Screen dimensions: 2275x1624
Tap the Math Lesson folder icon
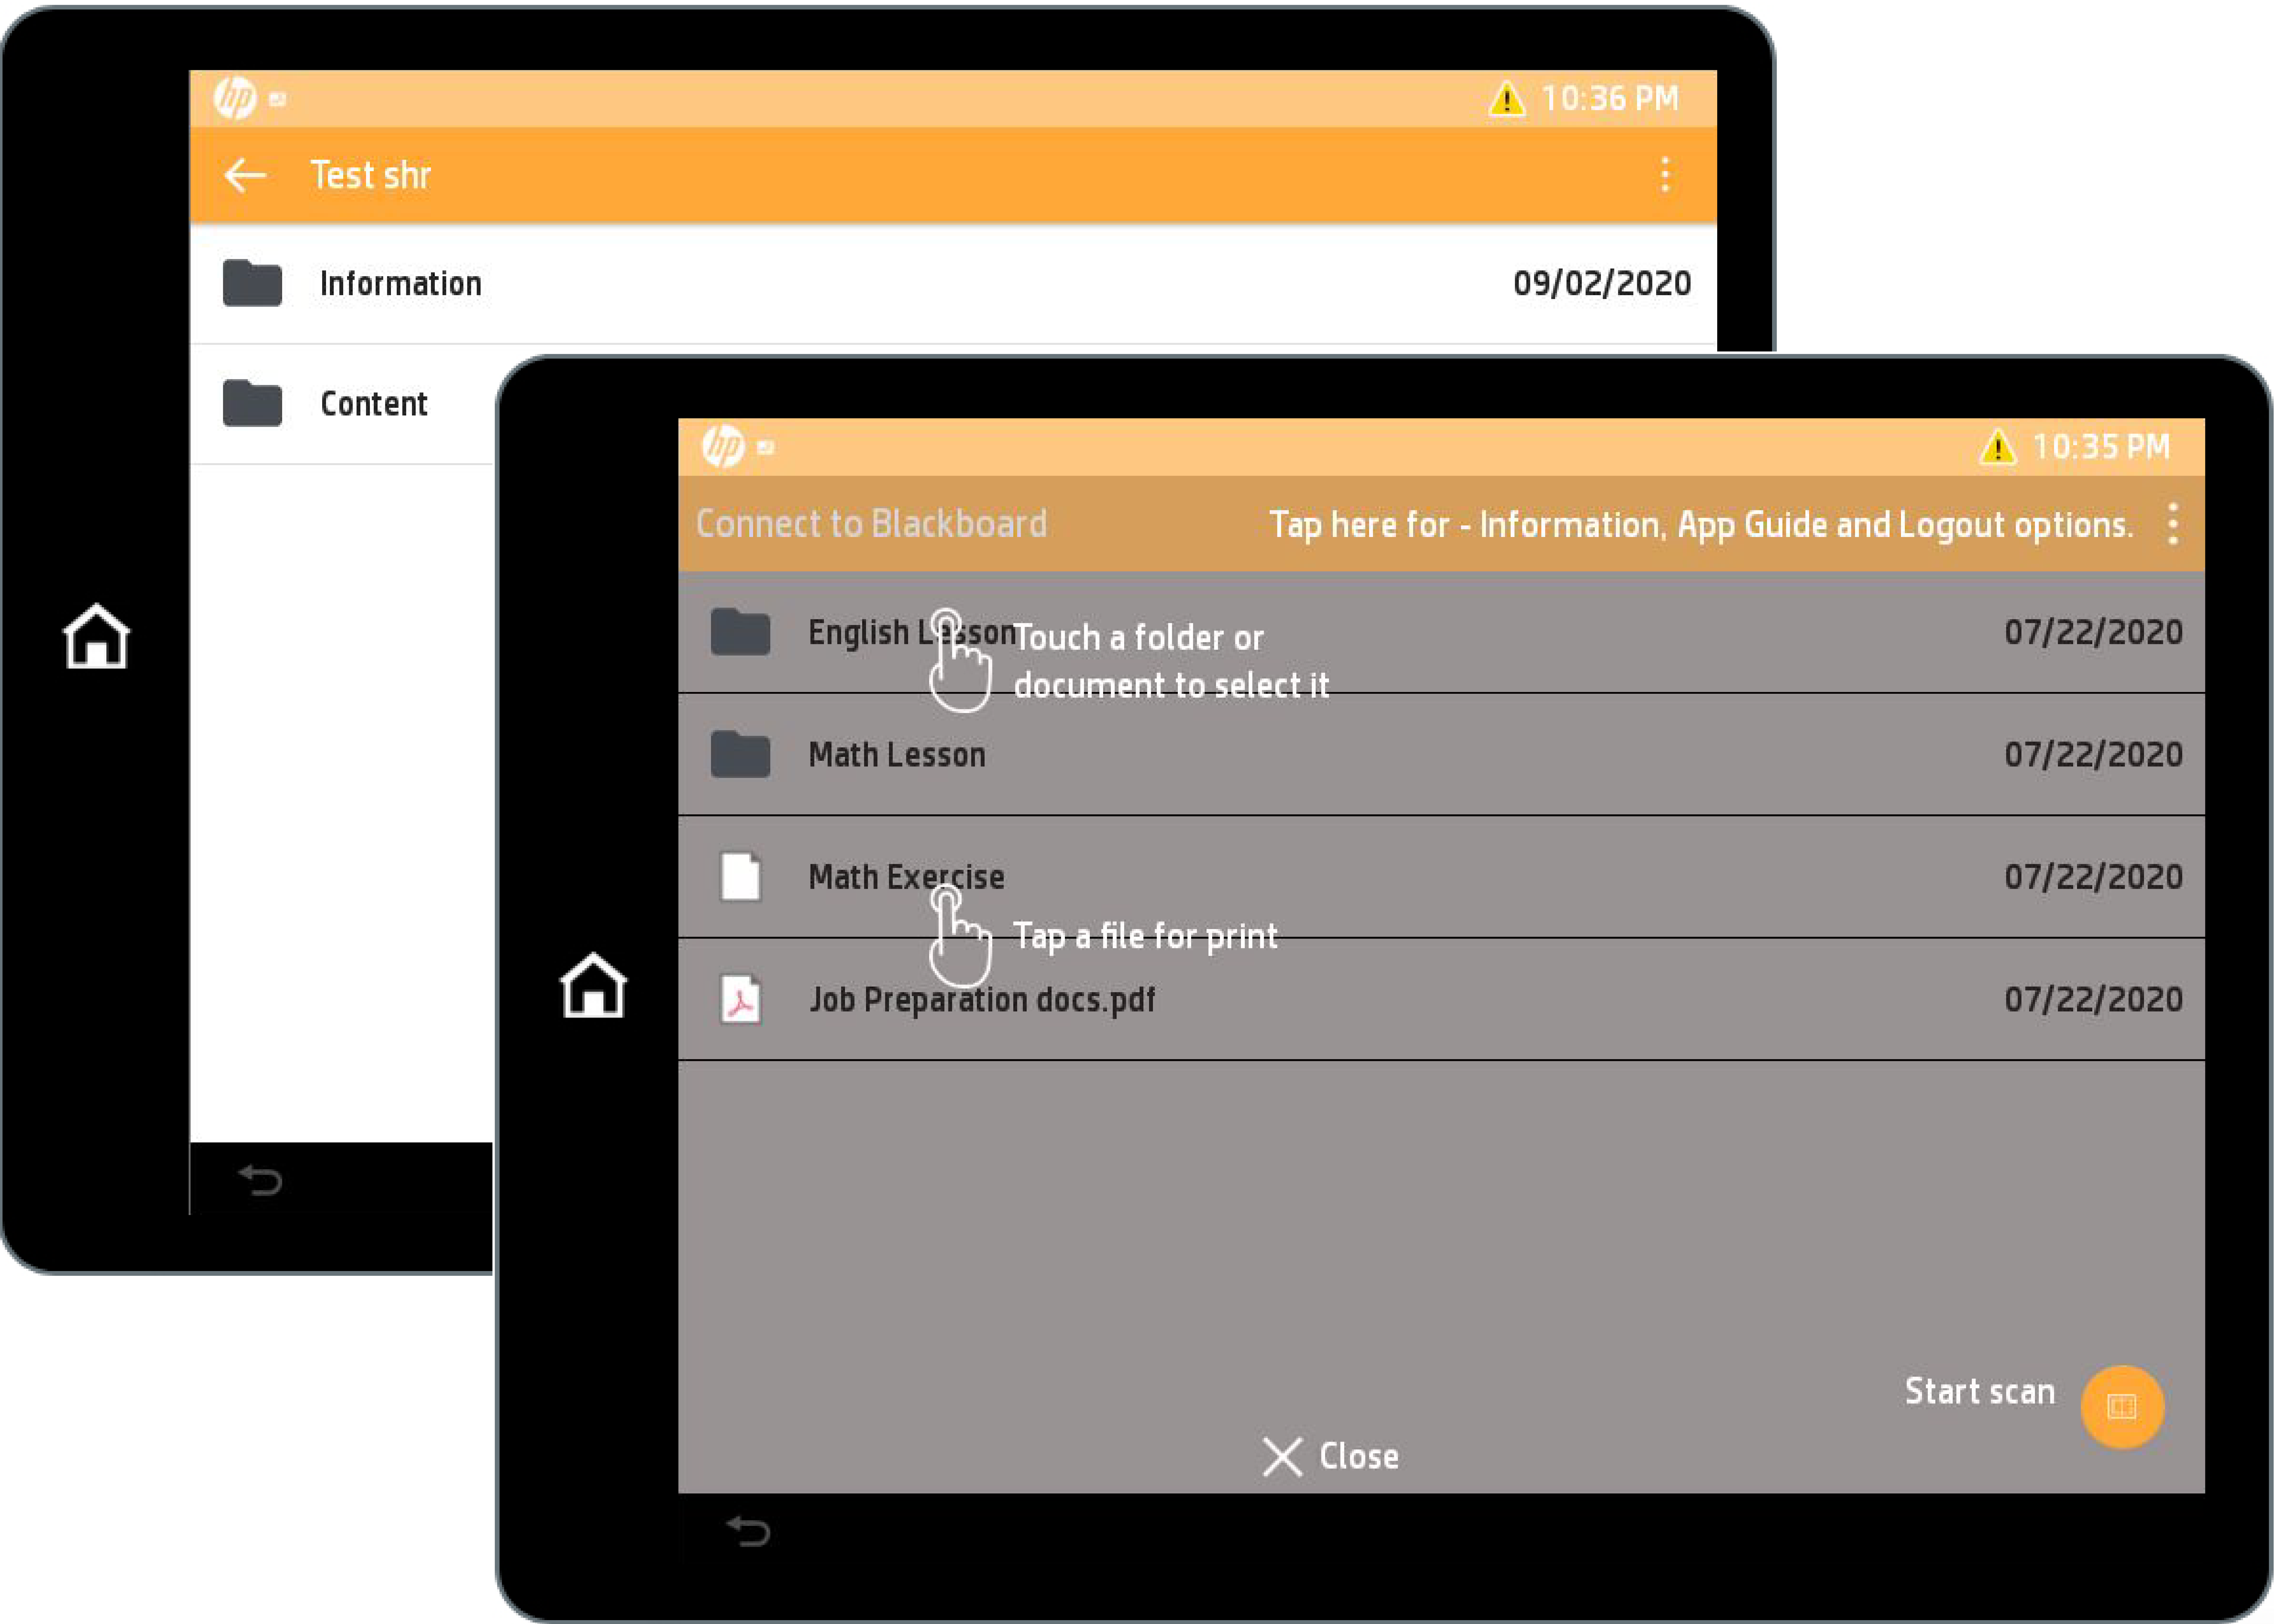(740, 754)
